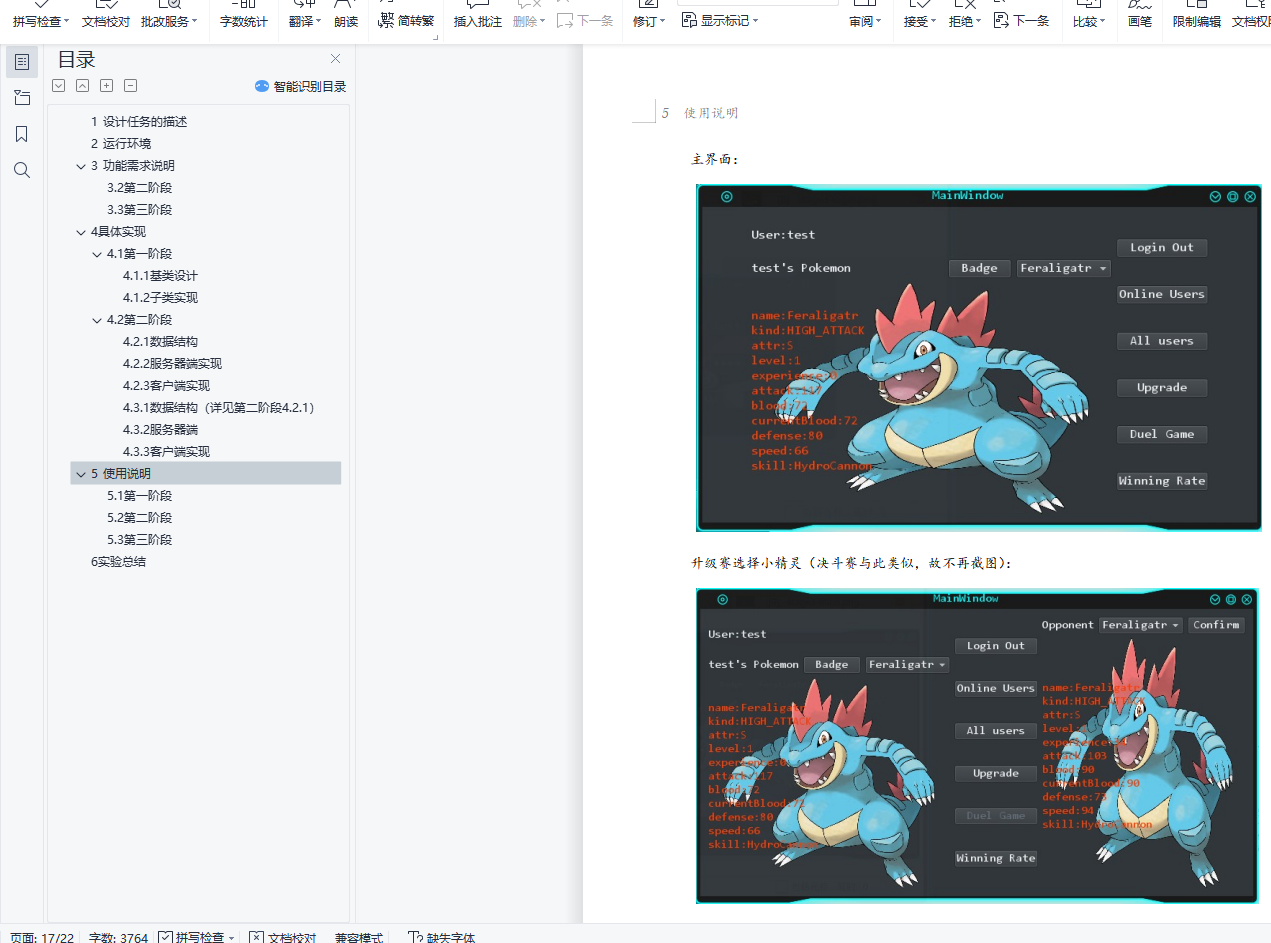
Task: Jump to '6实验总结' in outline
Action: [x=118, y=562]
